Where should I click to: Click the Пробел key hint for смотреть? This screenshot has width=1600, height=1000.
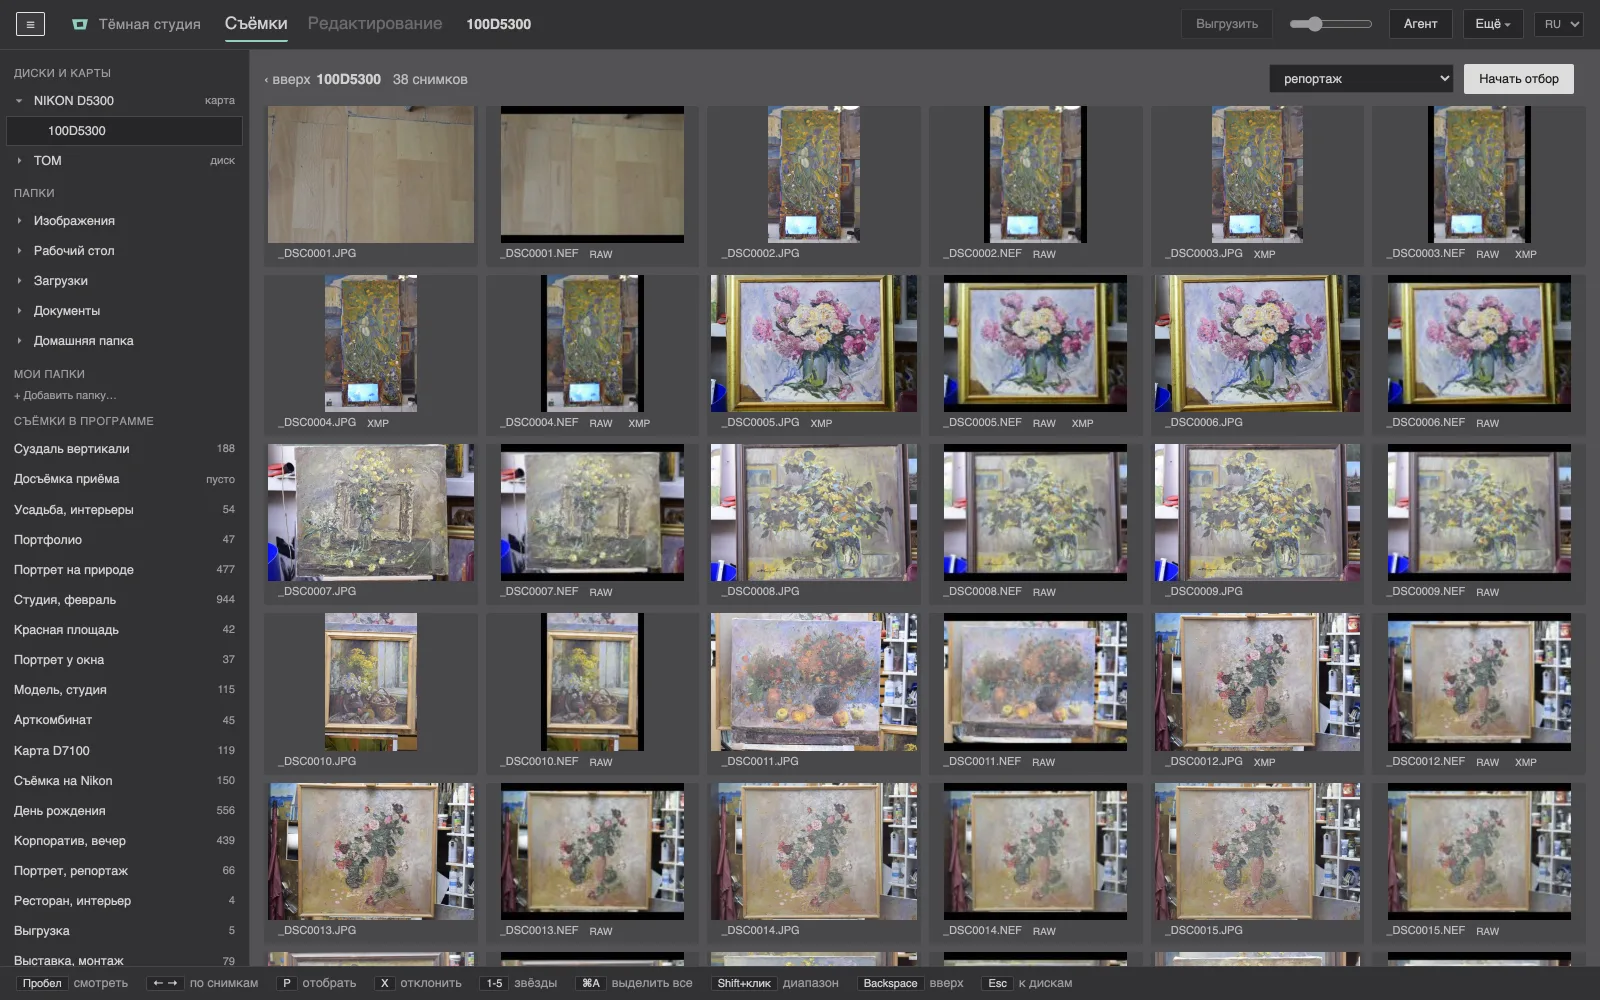[42, 983]
